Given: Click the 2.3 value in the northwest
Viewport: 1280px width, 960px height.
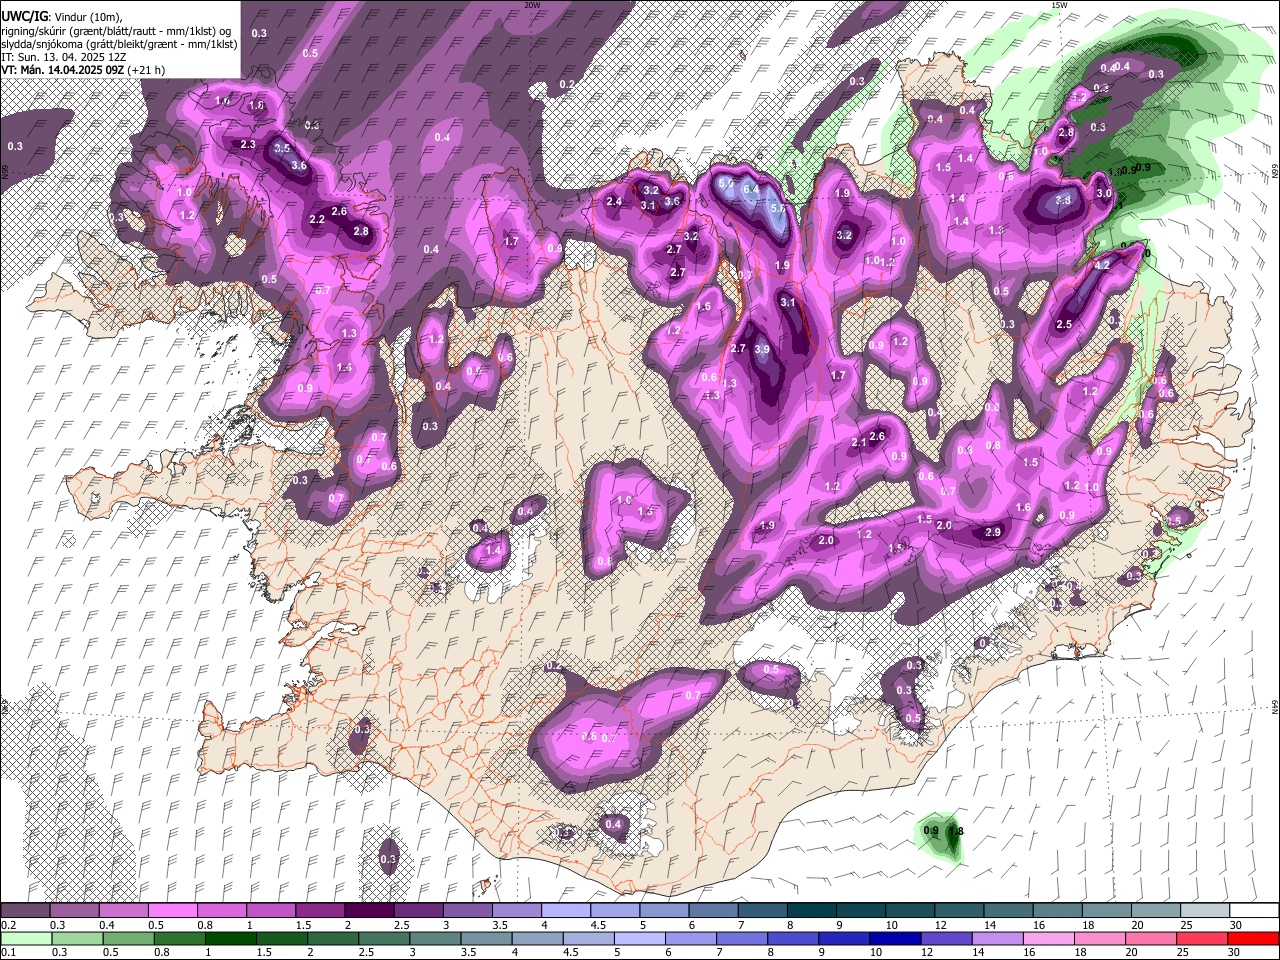Looking at the screenshot, I should click(x=248, y=145).
